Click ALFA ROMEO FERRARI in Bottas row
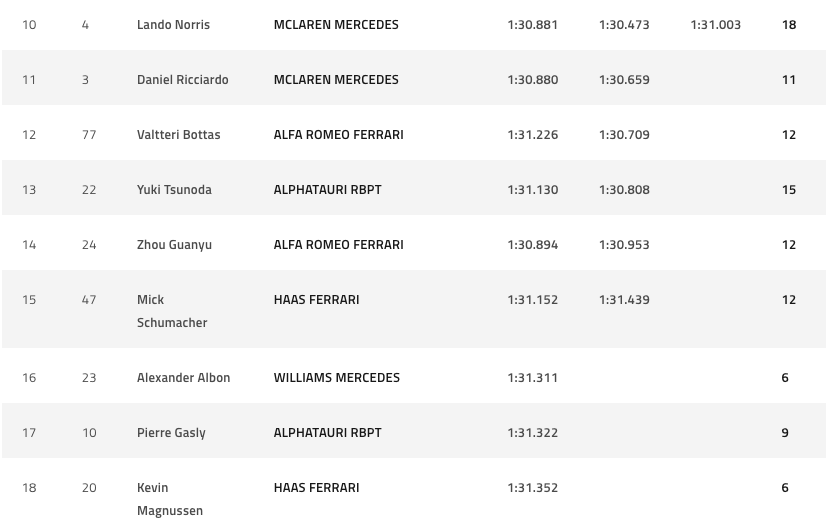The image size is (826, 525). coord(339,135)
